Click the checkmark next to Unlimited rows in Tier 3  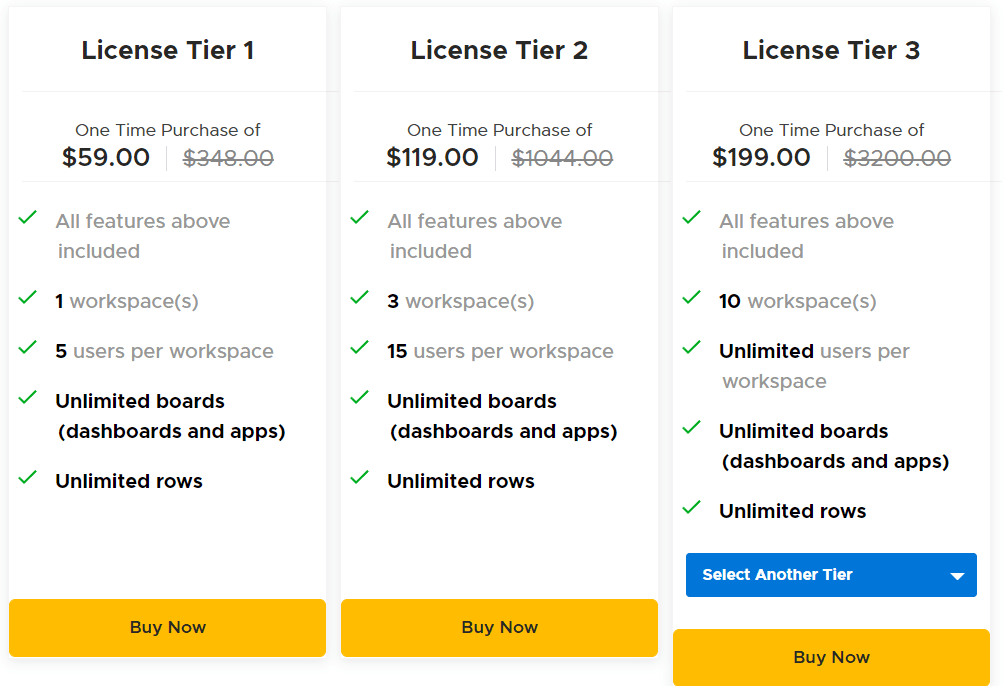tap(692, 507)
